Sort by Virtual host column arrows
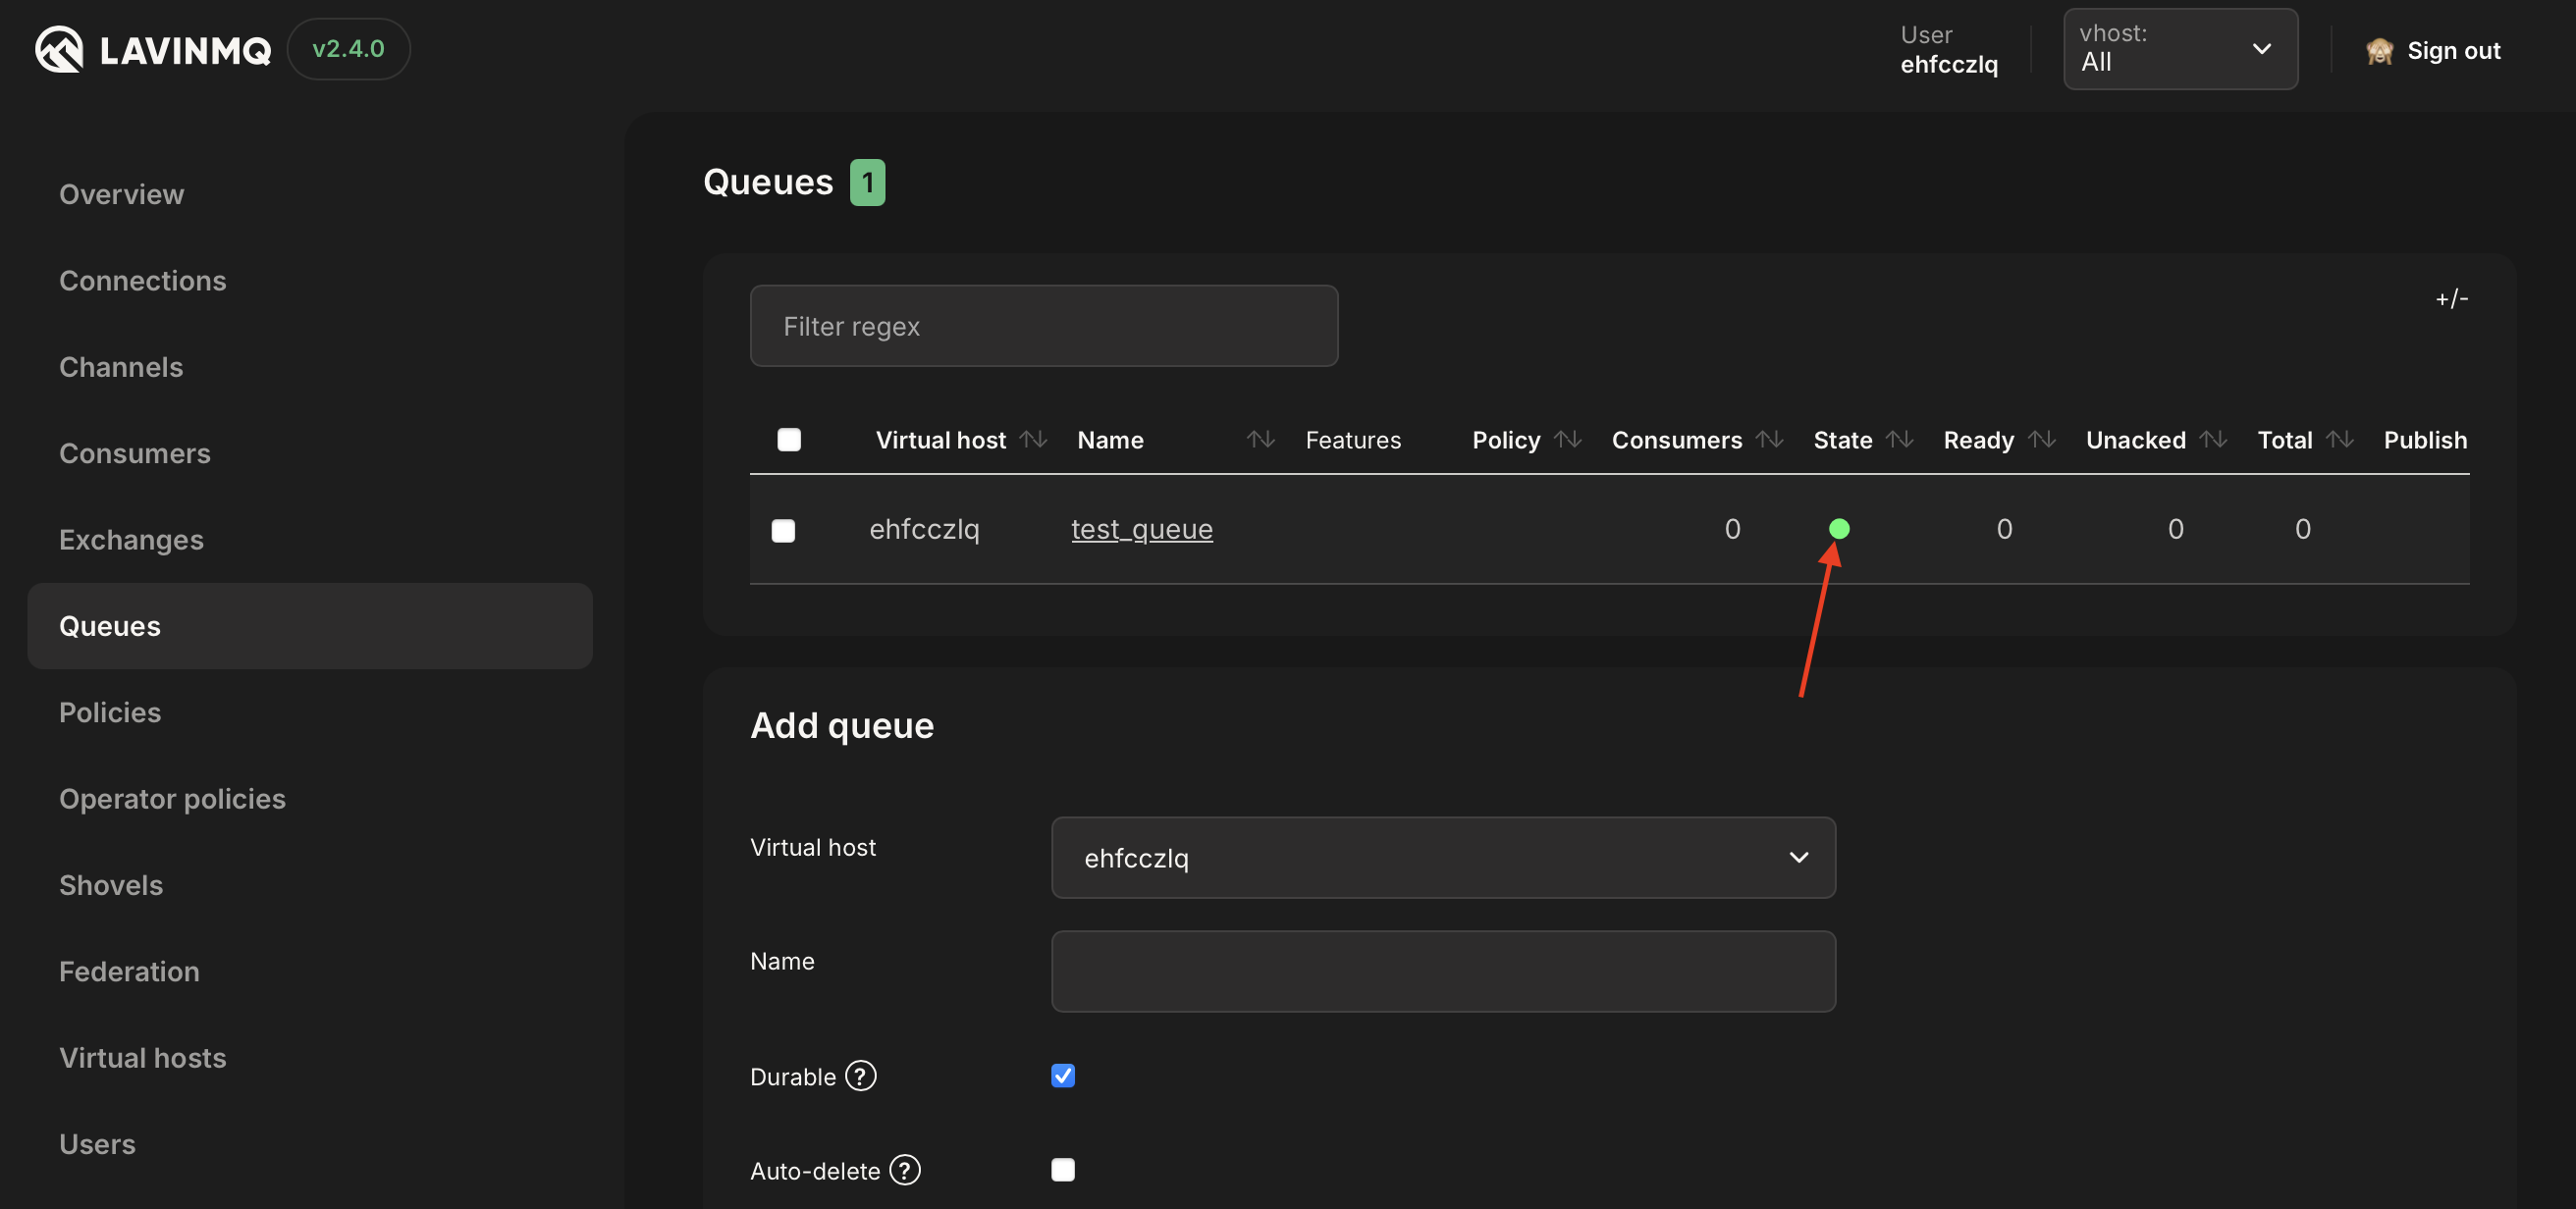2576x1209 pixels. click(1033, 440)
